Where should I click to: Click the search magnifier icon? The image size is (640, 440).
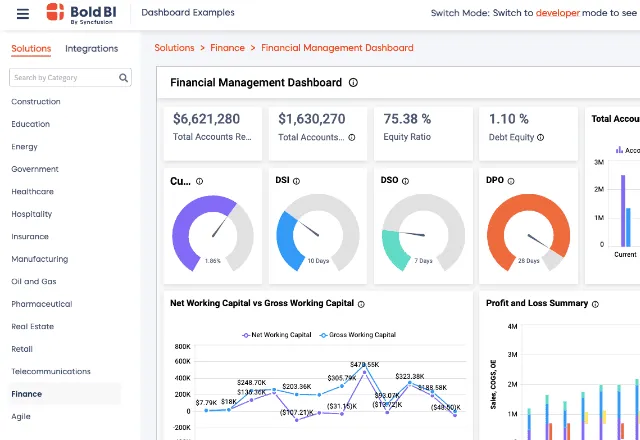pos(124,77)
